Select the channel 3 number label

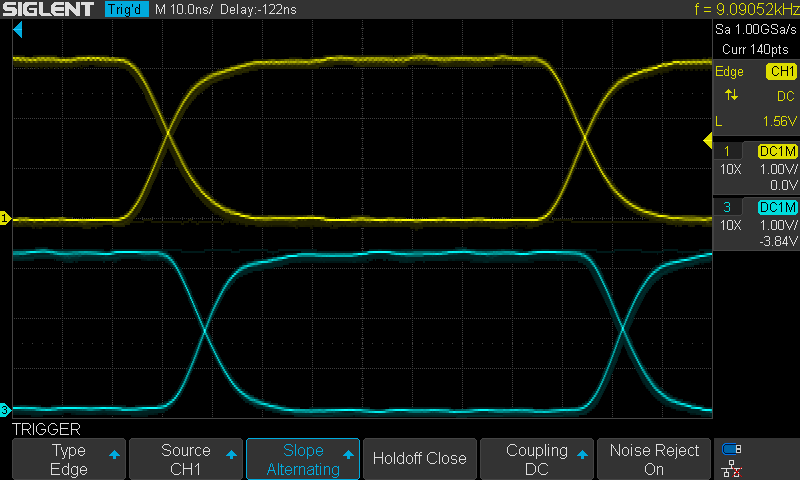(x=727, y=207)
